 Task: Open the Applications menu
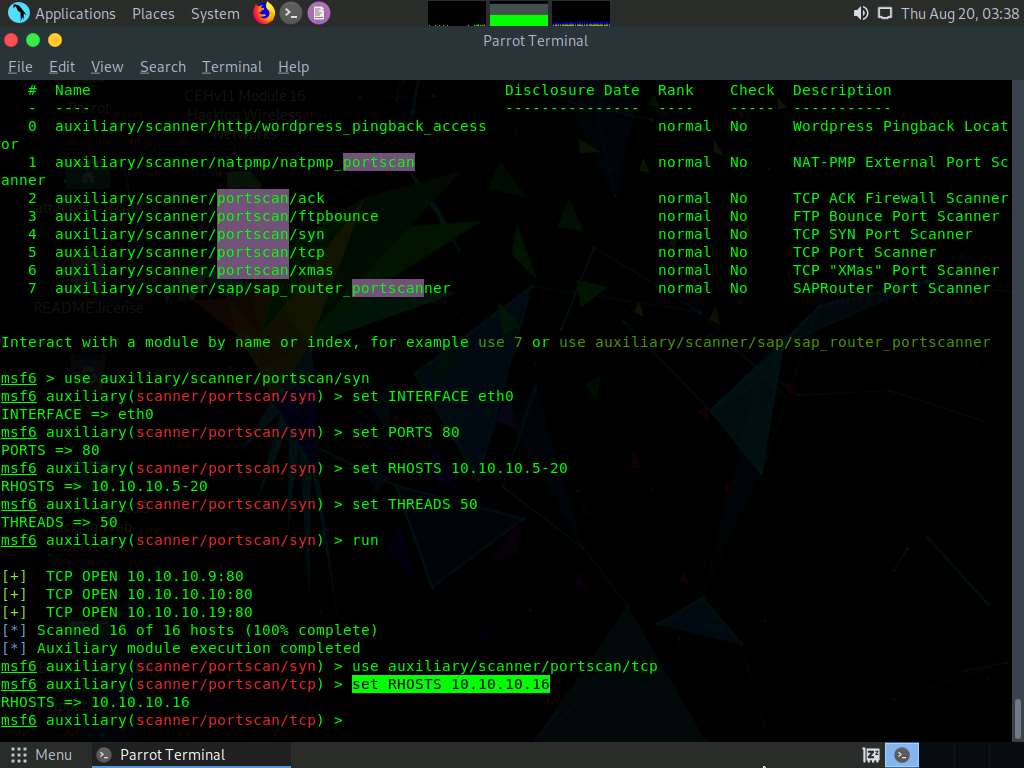75,14
